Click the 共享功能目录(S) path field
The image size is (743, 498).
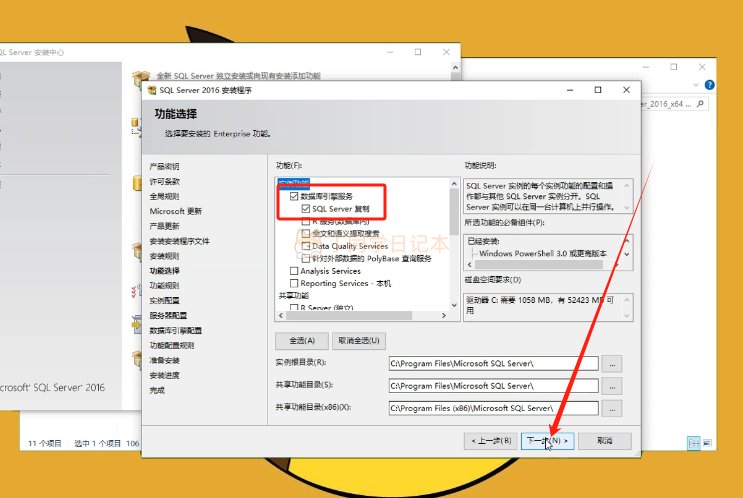[x=493, y=386]
